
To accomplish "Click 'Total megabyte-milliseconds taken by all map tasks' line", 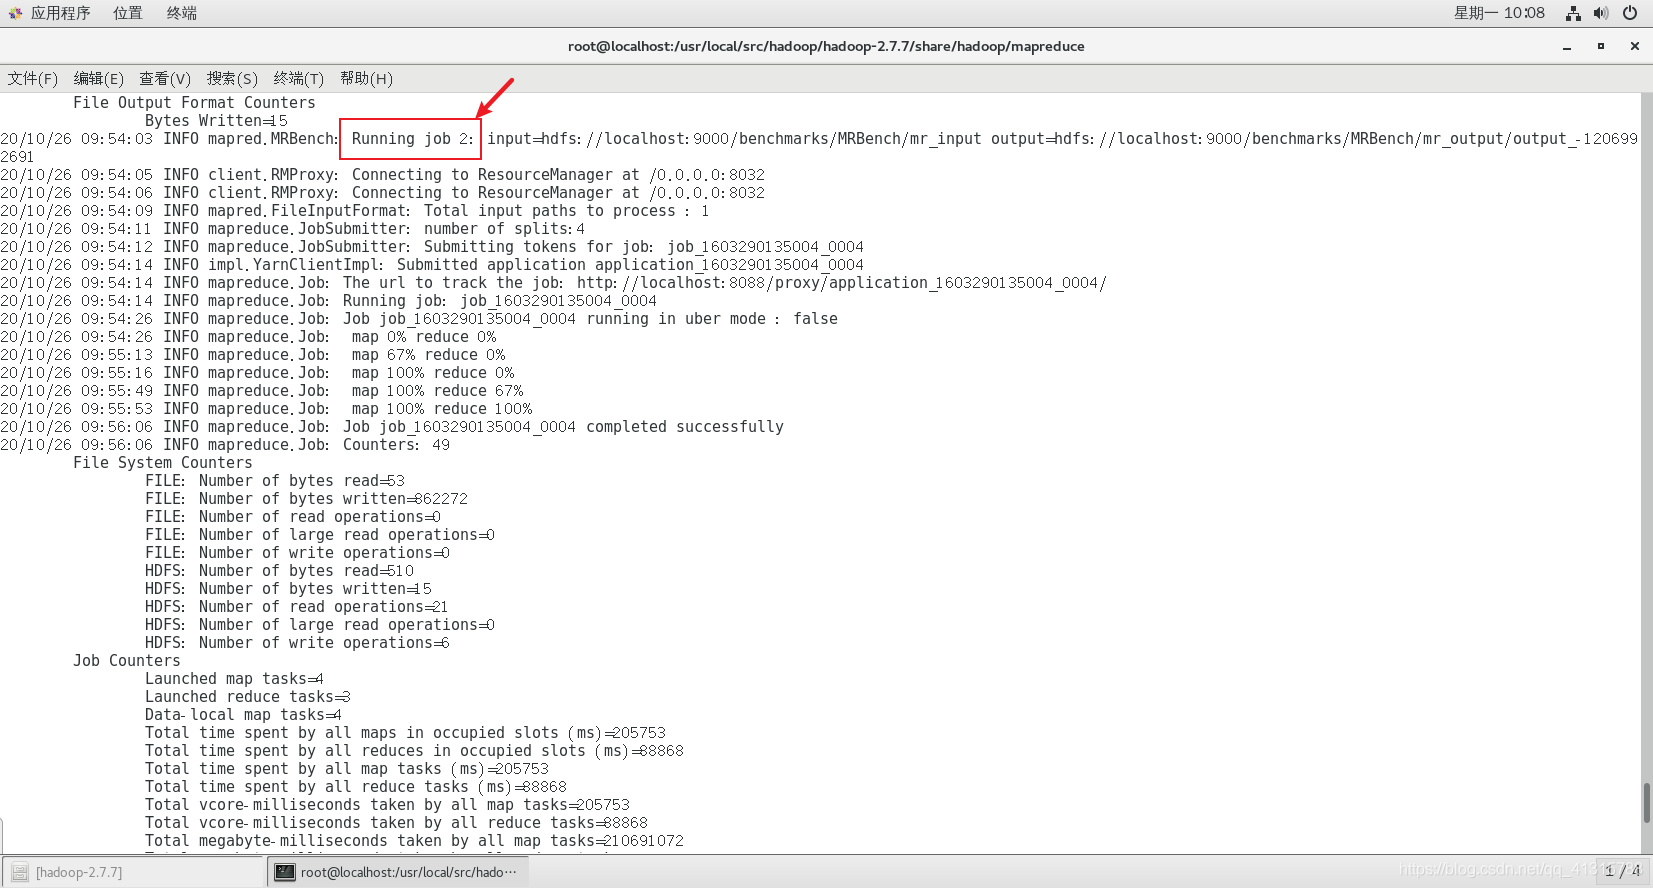I will click(x=414, y=841).
